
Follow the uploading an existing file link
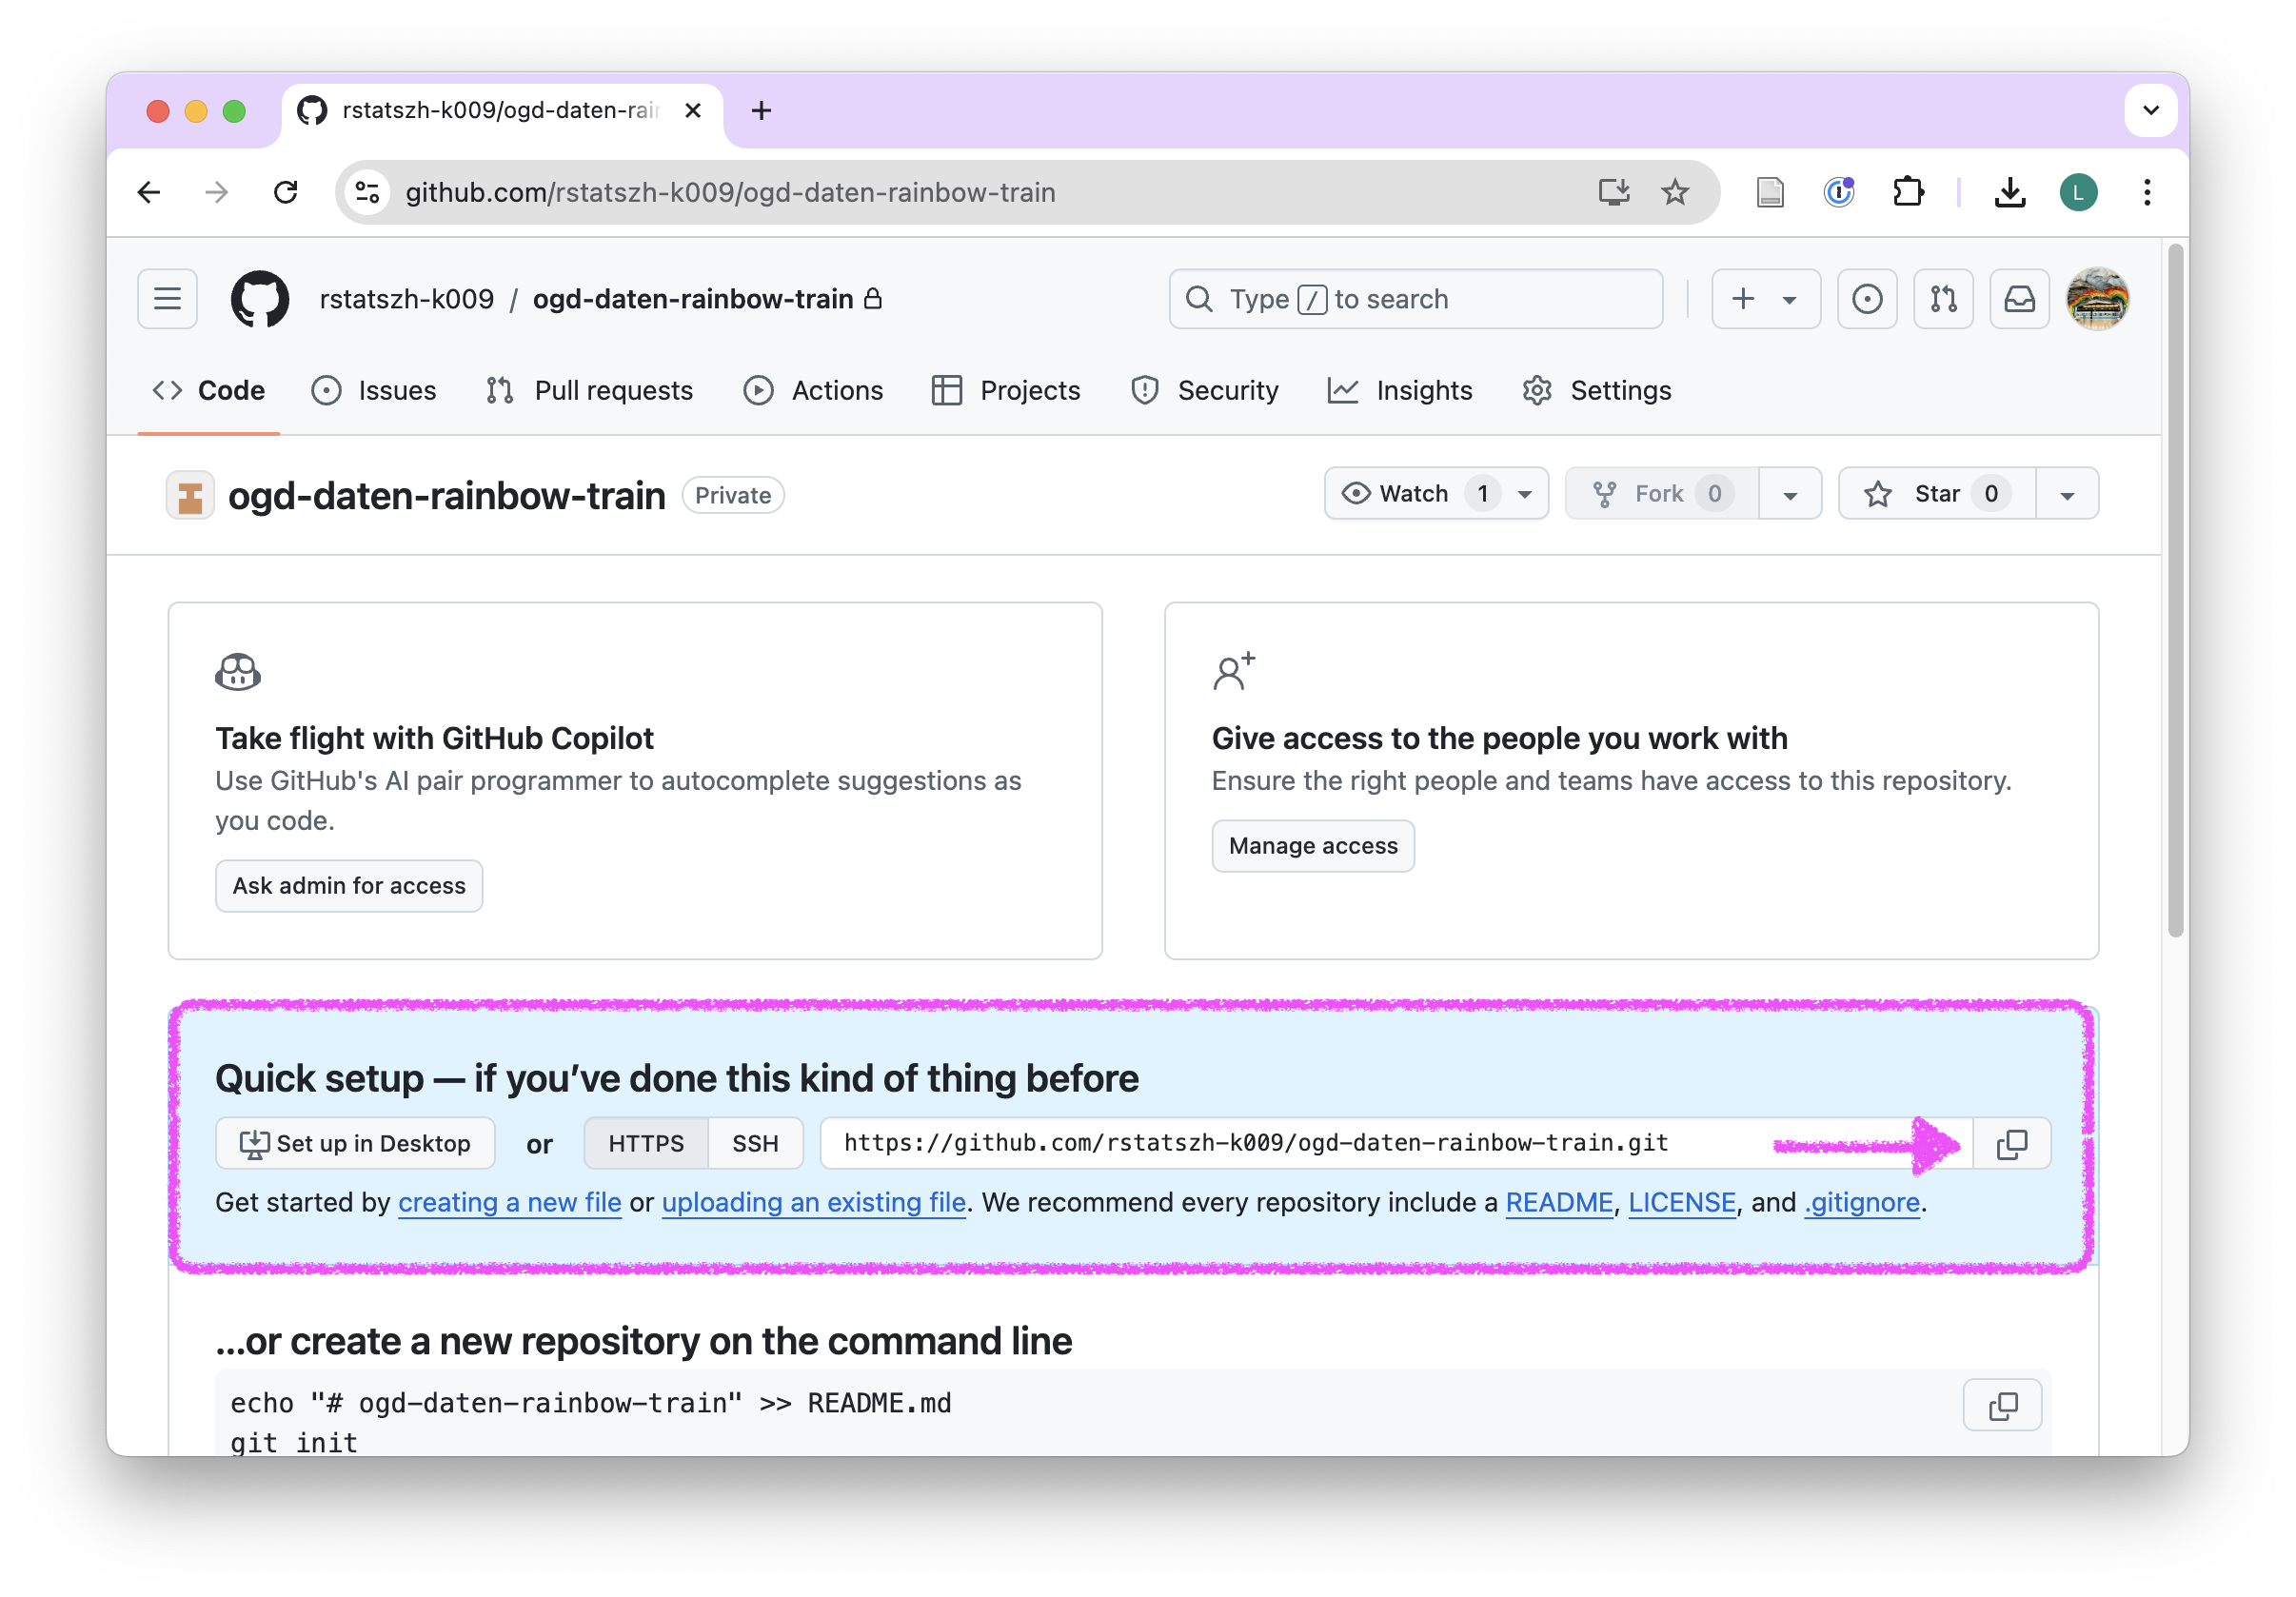pos(814,1202)
